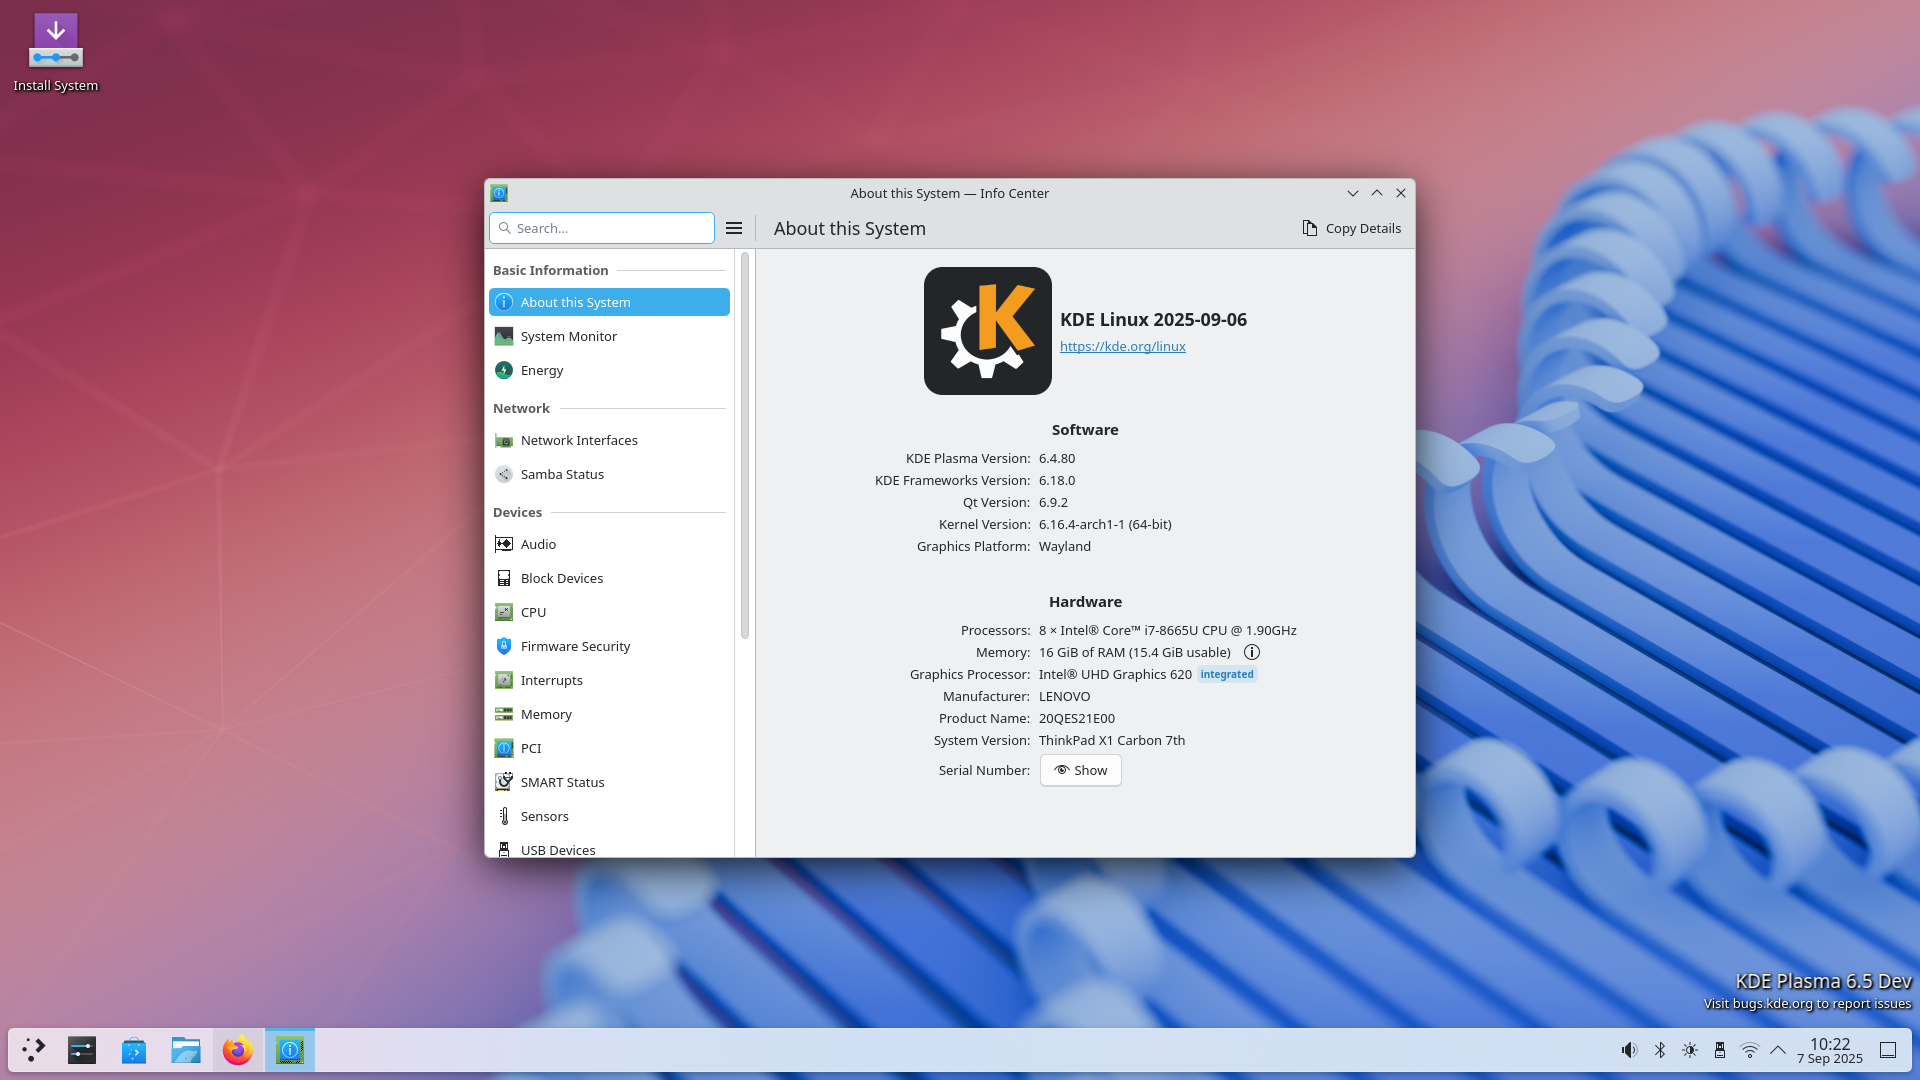Open the kde.org/linux link
Screen dimensions: 1920x1080
1122,346
